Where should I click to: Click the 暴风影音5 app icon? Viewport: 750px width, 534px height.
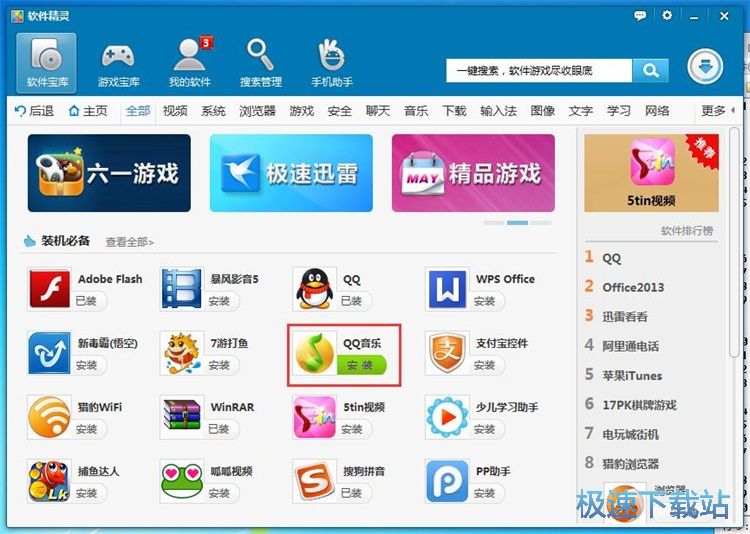point(182,289)
